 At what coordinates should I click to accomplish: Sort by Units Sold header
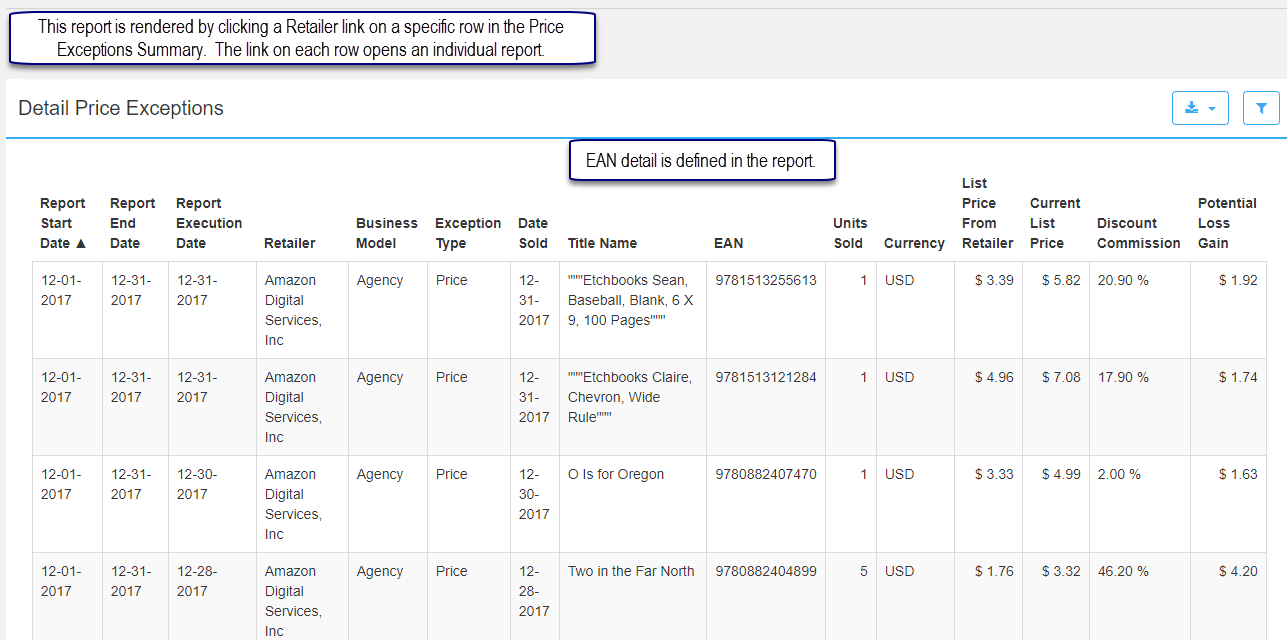coord(850,233)
